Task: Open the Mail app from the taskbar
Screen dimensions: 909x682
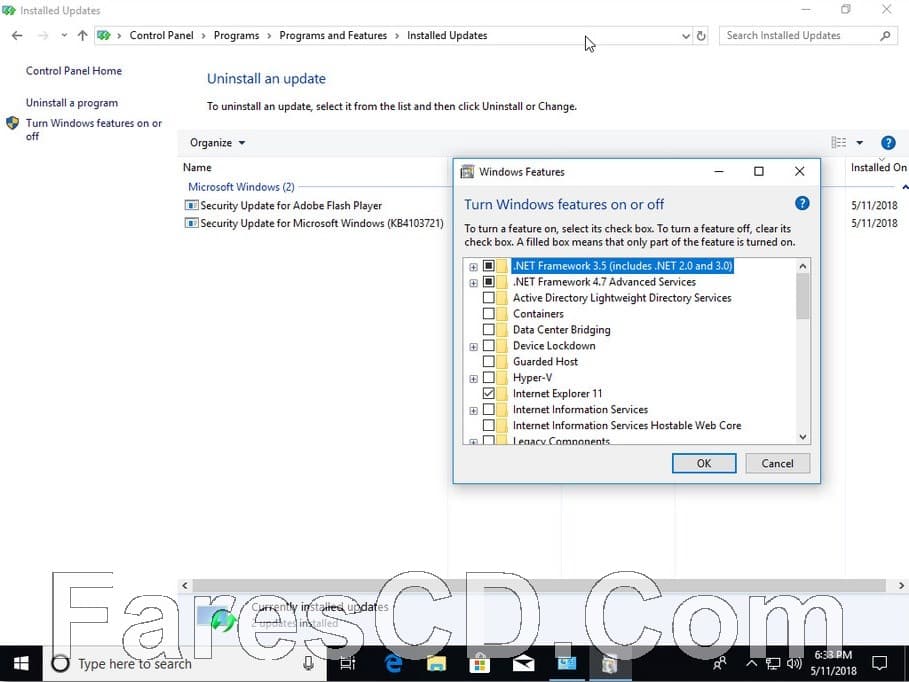Action: tap(523, 663)
